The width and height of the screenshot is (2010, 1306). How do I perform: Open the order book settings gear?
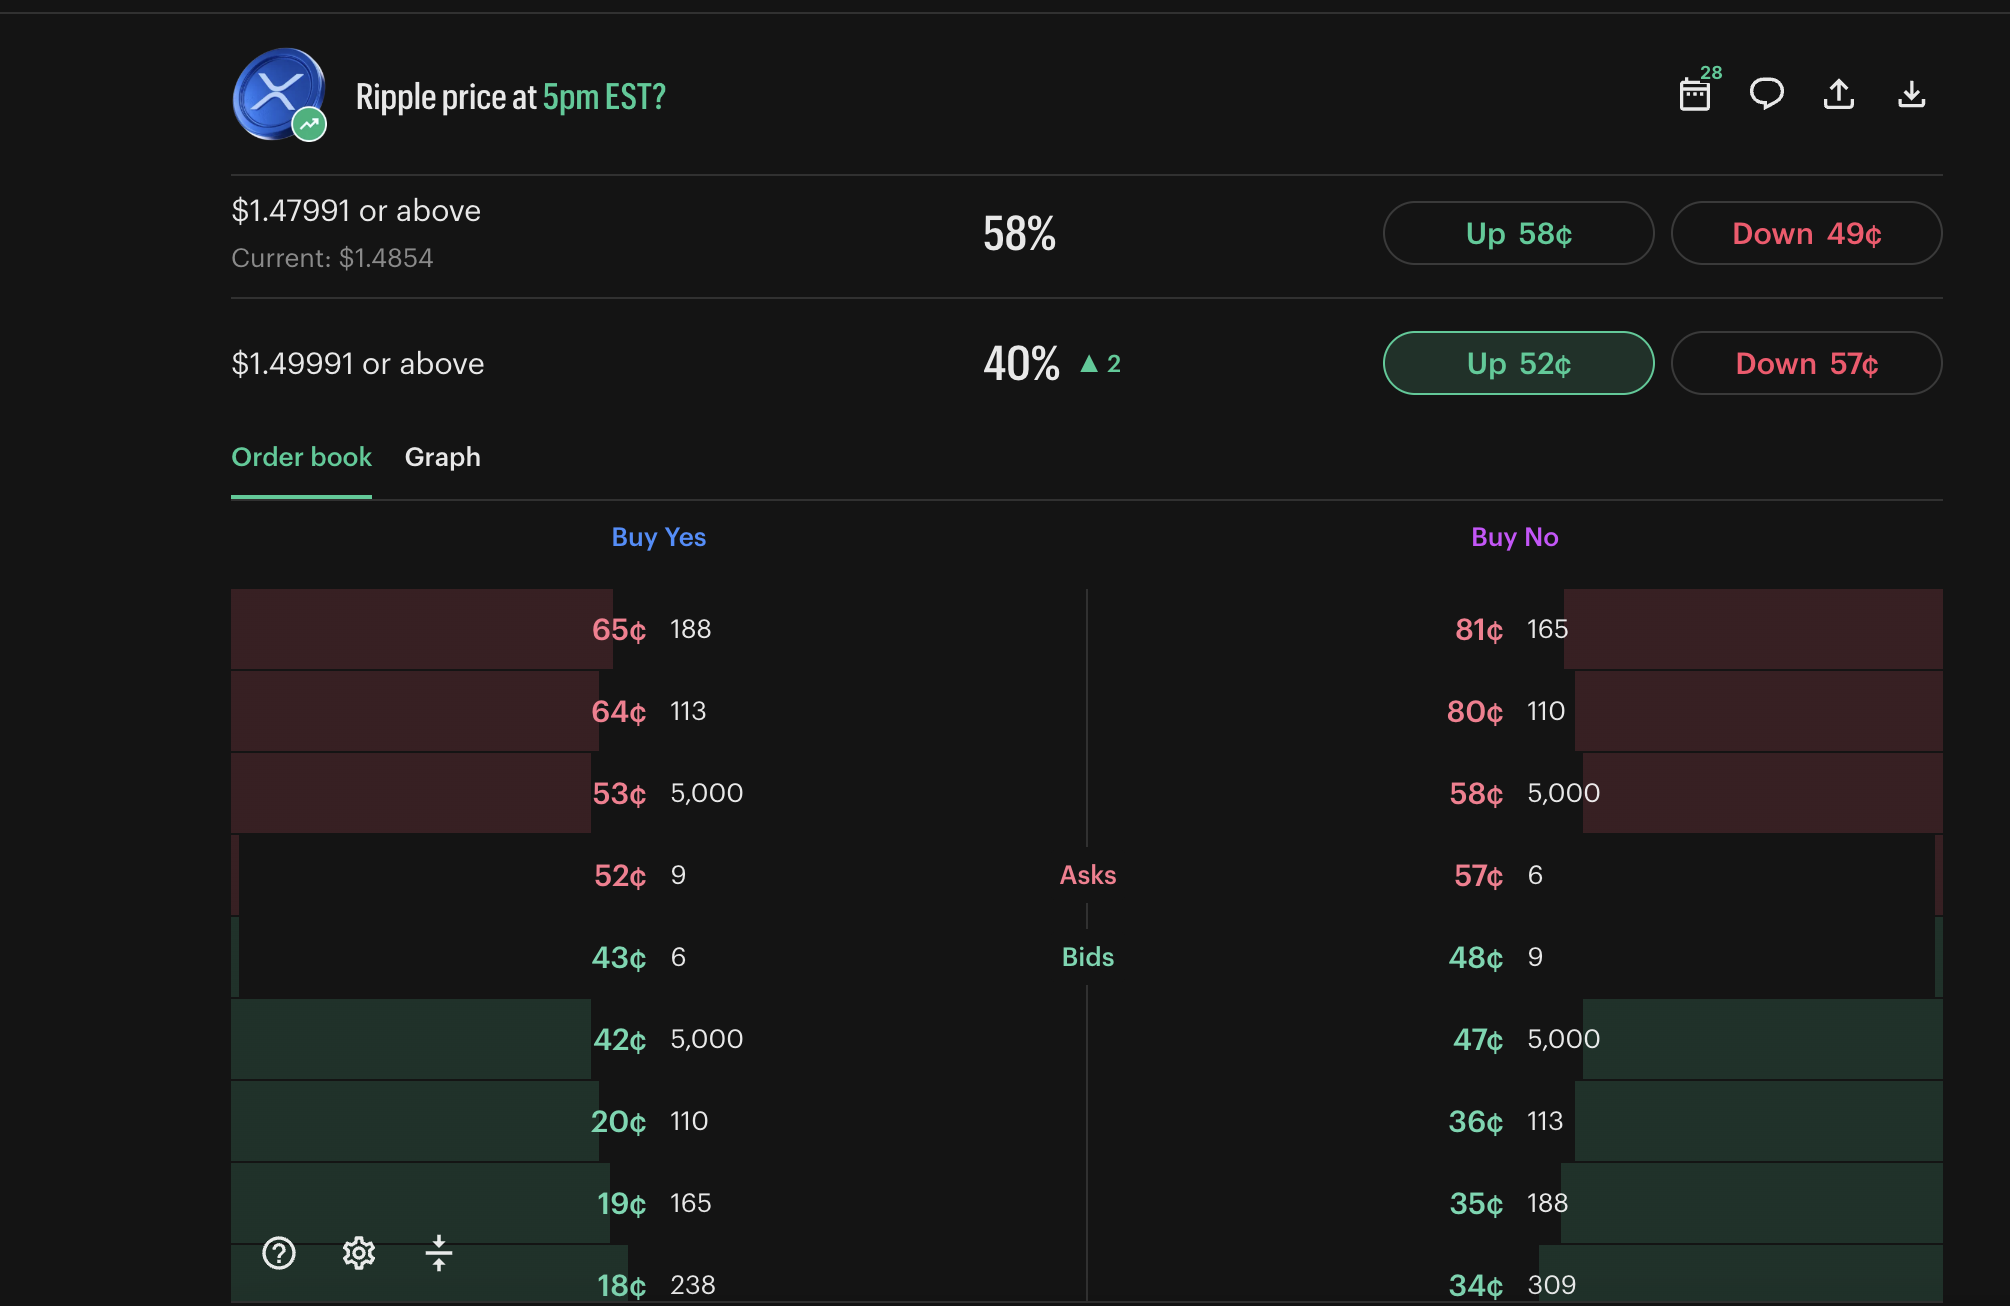[359, 1253]
